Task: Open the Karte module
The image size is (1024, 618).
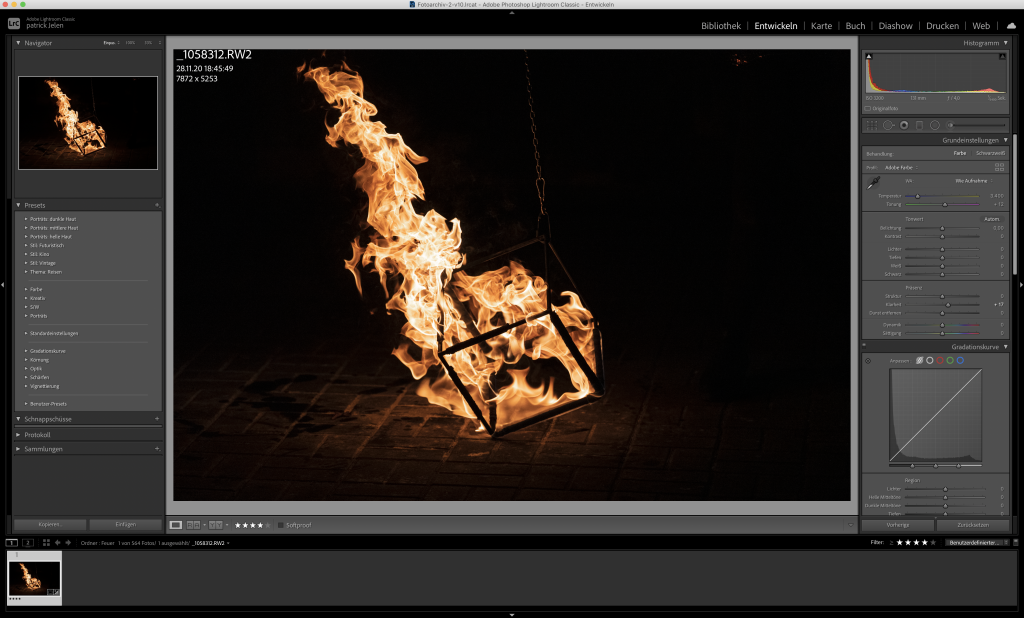Action: [821, 26]
